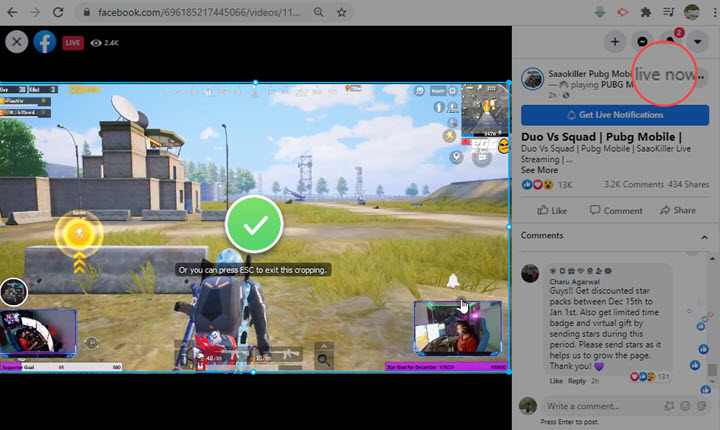720x430 pixels.
Task: Click the crop bottom-middle handle
Action: pos(253,372)
